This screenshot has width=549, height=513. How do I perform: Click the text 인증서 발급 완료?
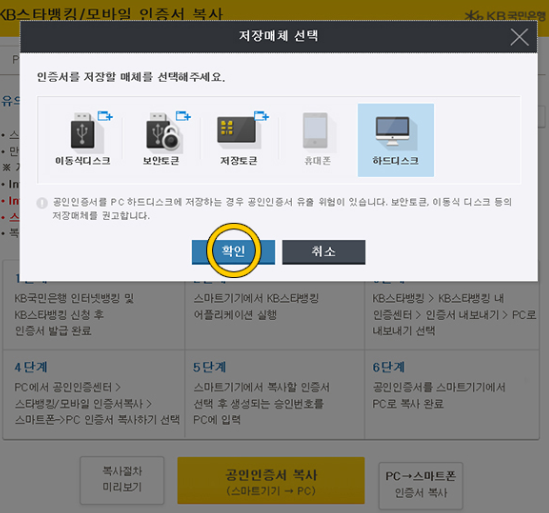53,331
